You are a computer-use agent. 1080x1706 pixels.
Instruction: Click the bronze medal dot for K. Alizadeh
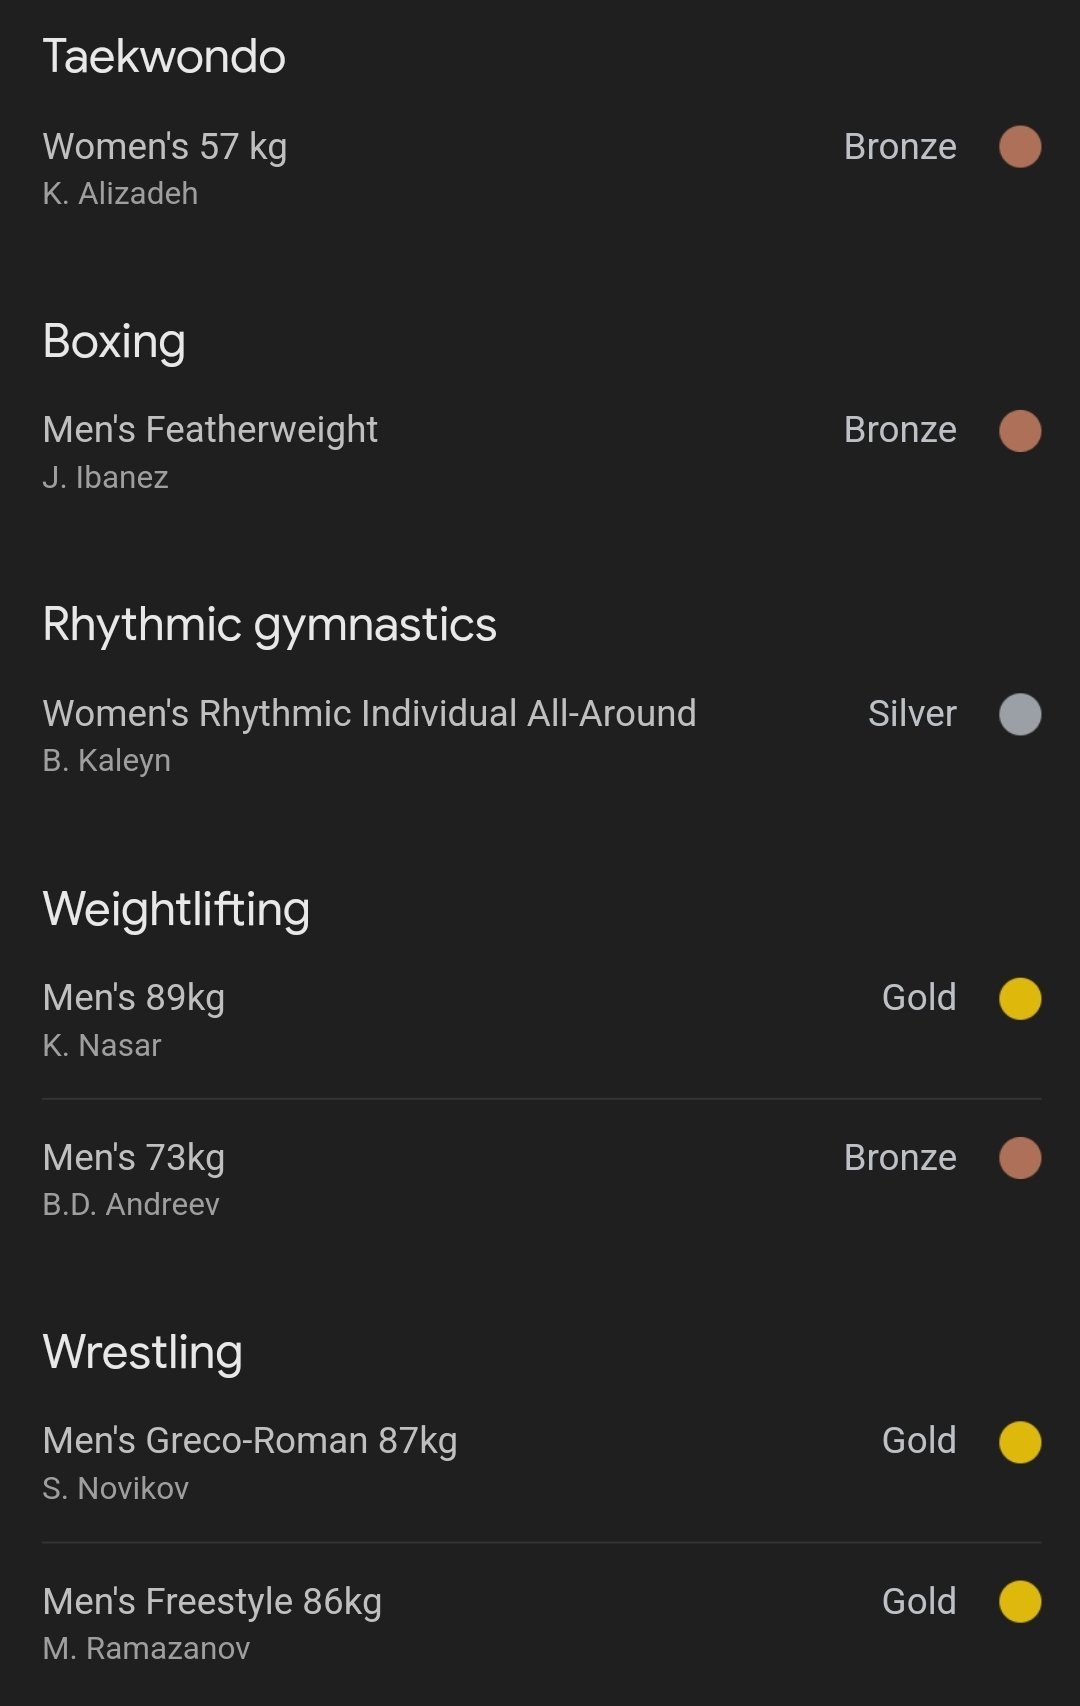pos(1020,147)
